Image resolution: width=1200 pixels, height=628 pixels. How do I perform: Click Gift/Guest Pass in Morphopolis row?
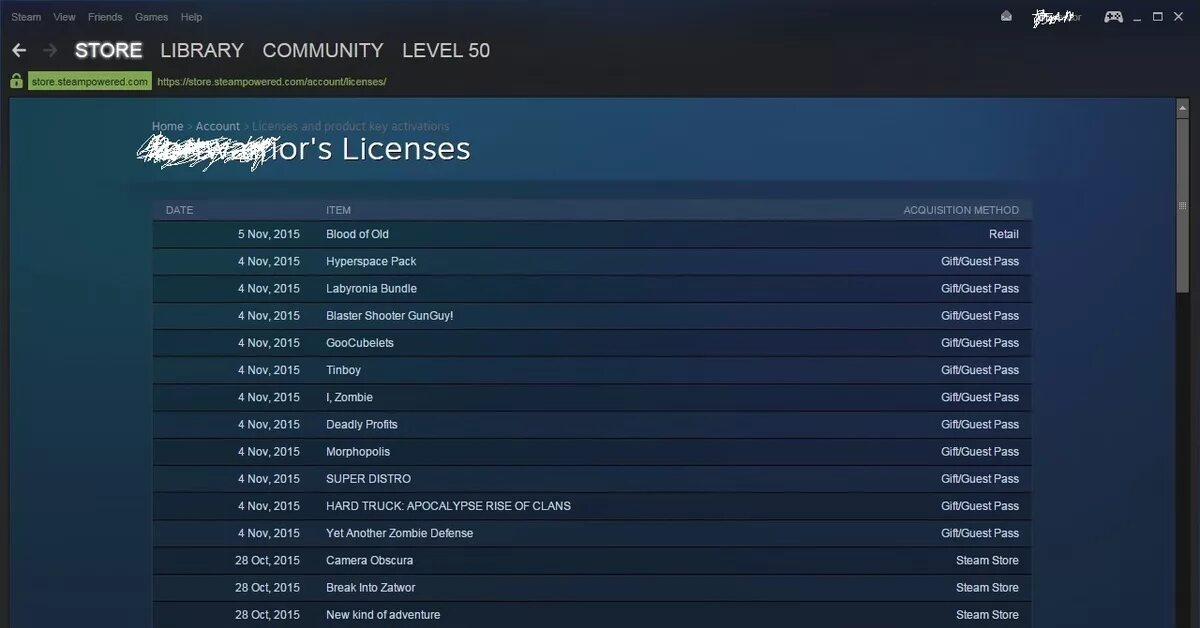(980, 451)
